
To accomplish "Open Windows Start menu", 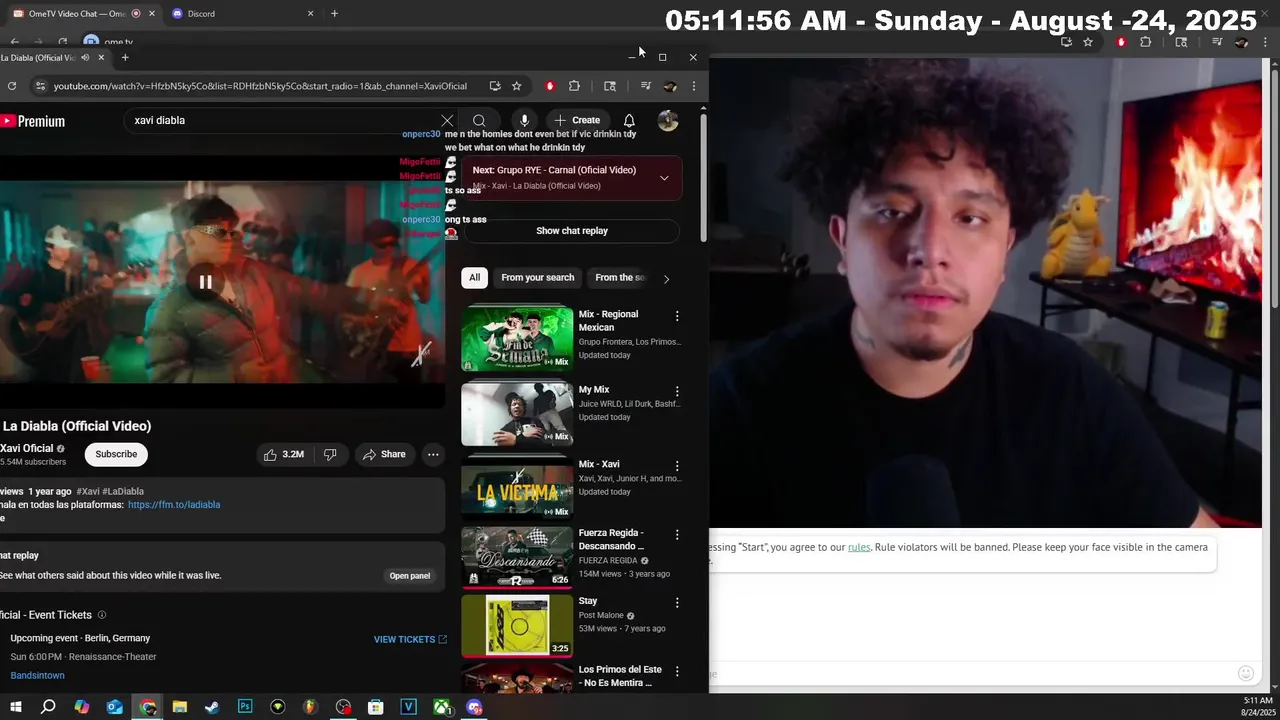I will coord(15,707).
